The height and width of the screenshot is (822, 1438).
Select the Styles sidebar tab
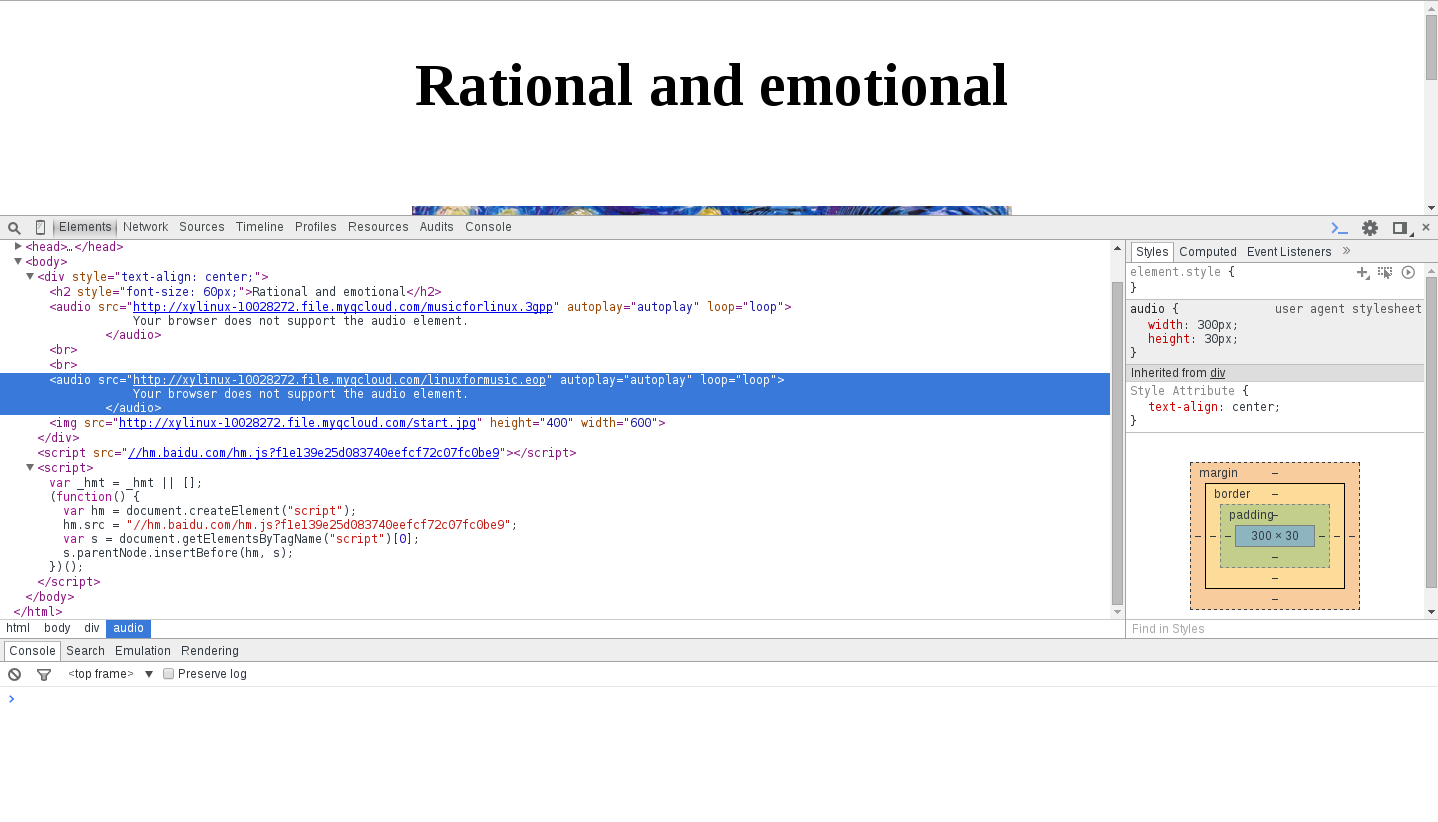[1152, 252]
